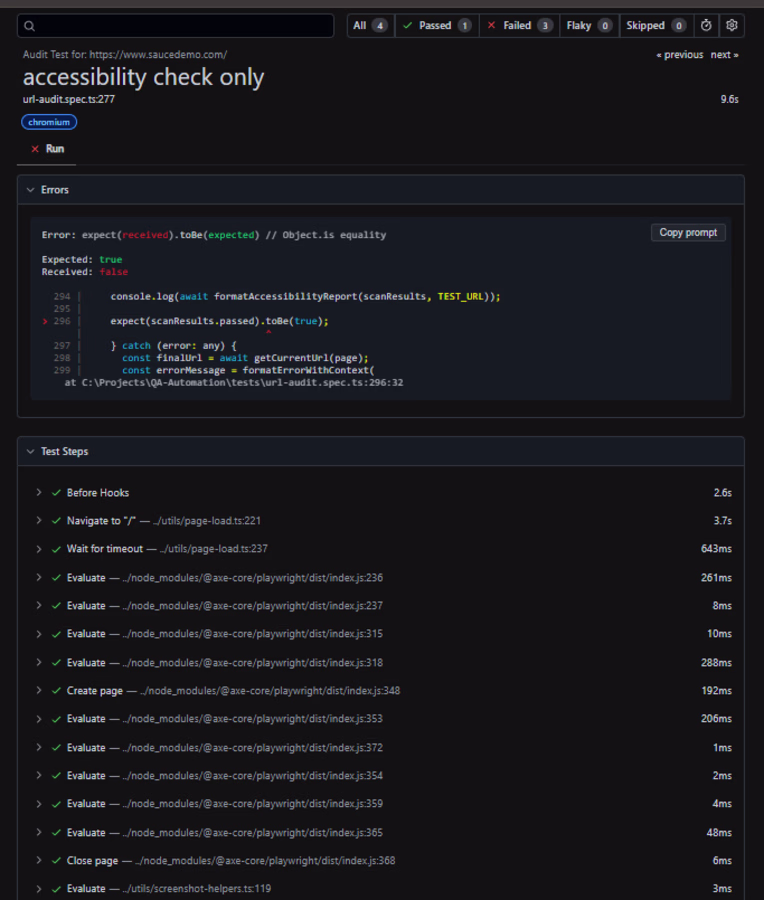Expand the Before Hooks step
This screenshot has width=764, height=900.
[38, 492]
